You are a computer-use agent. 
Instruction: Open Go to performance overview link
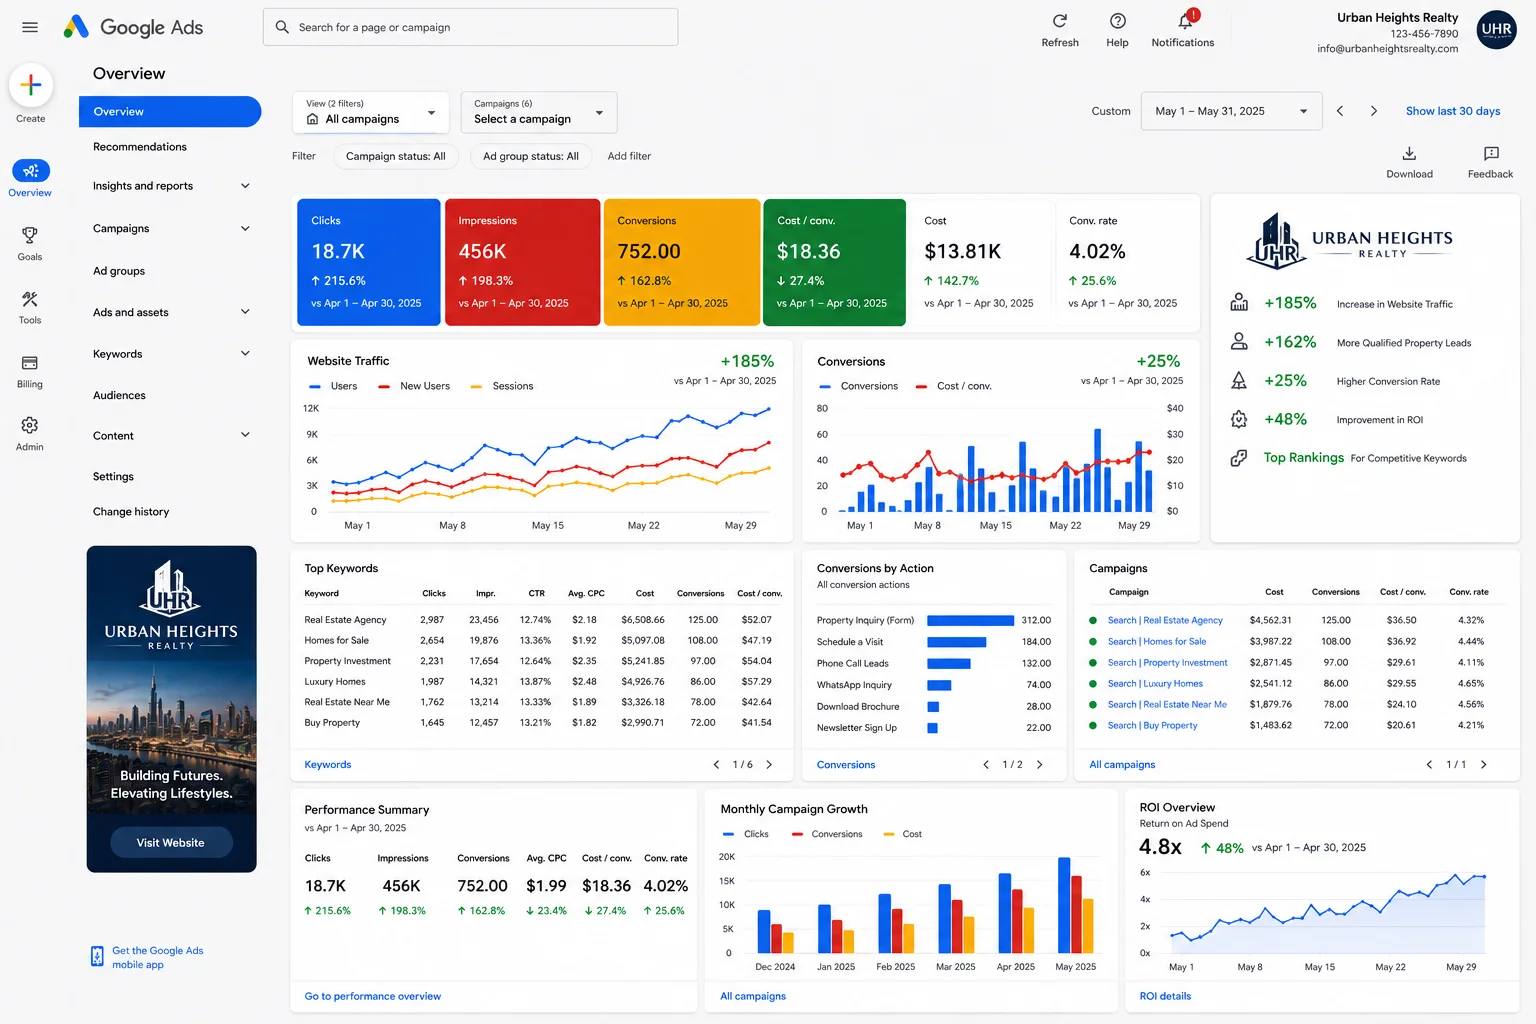373,996
